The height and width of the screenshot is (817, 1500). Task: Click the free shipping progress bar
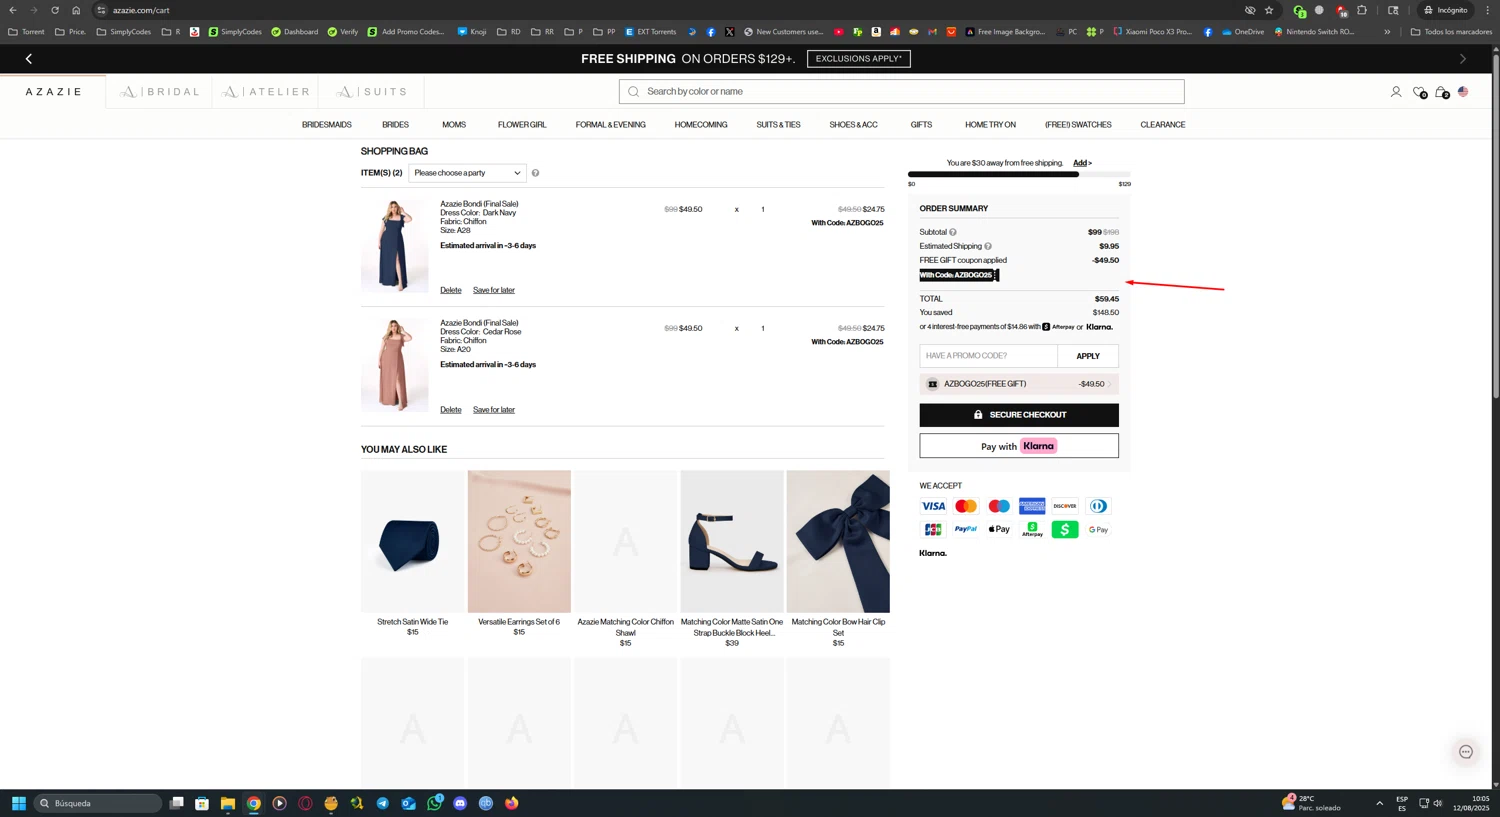coord(1019,174)
